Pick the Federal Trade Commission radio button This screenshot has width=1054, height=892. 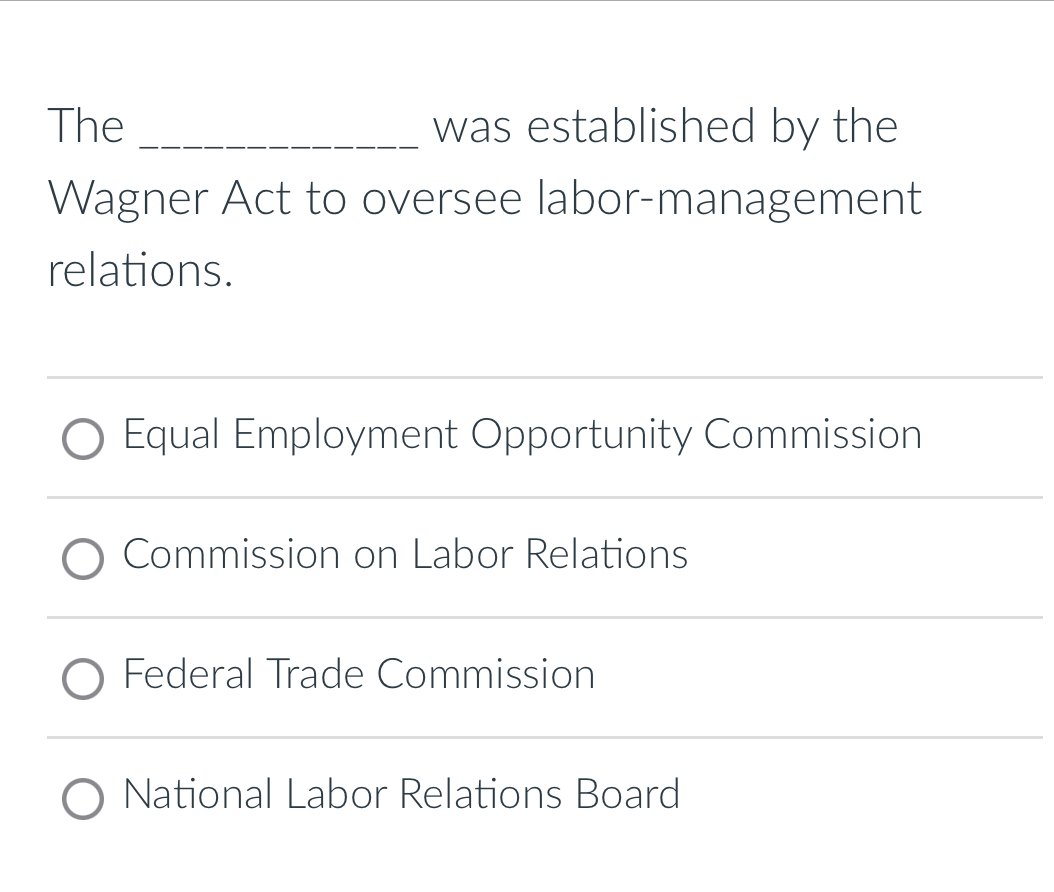tap(83, 679)
